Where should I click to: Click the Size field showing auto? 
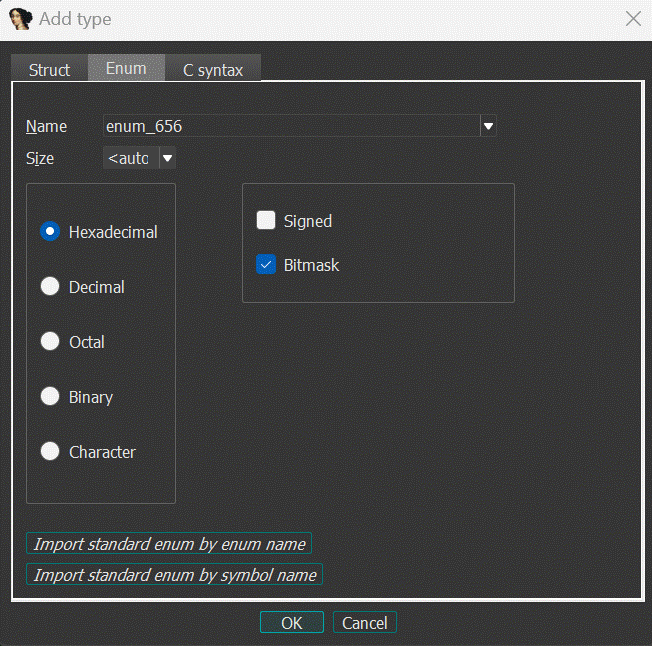[x=129, y=158]
